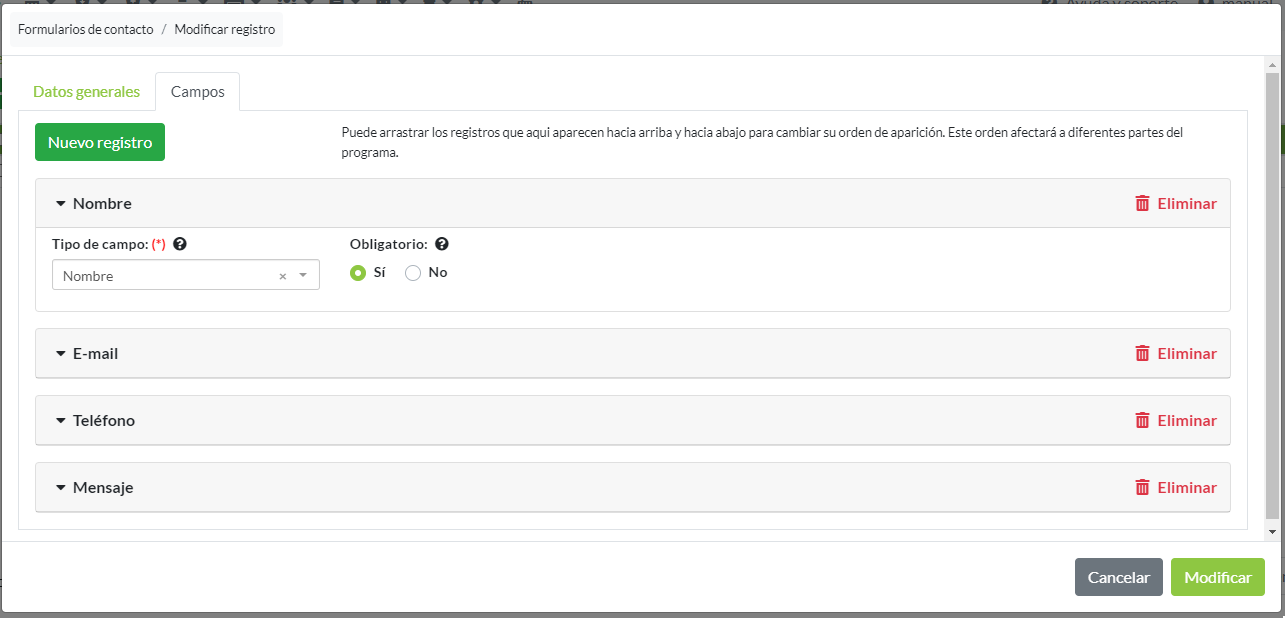Expand the E-mail field section

(61, 354)
